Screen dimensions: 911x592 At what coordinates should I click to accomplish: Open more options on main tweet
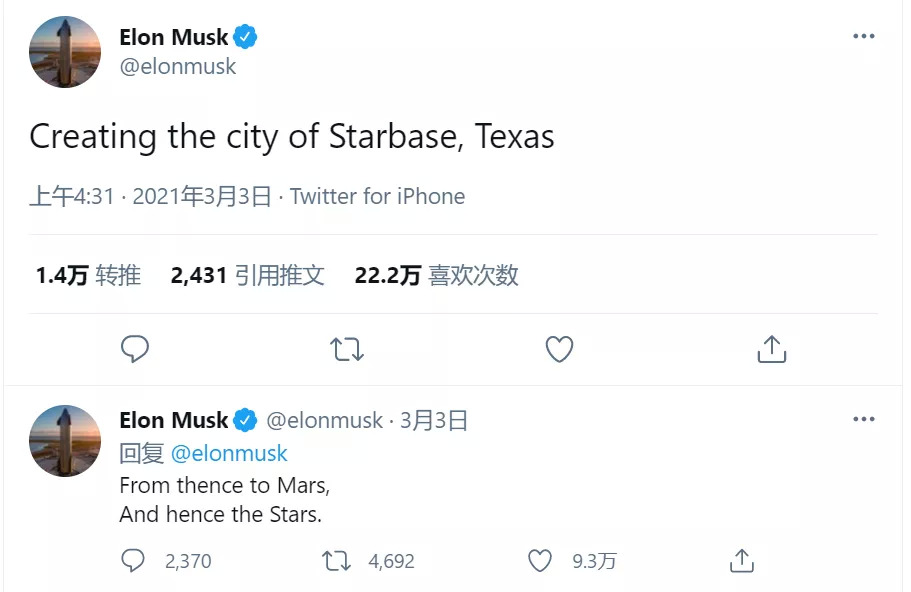coord(863,36)
